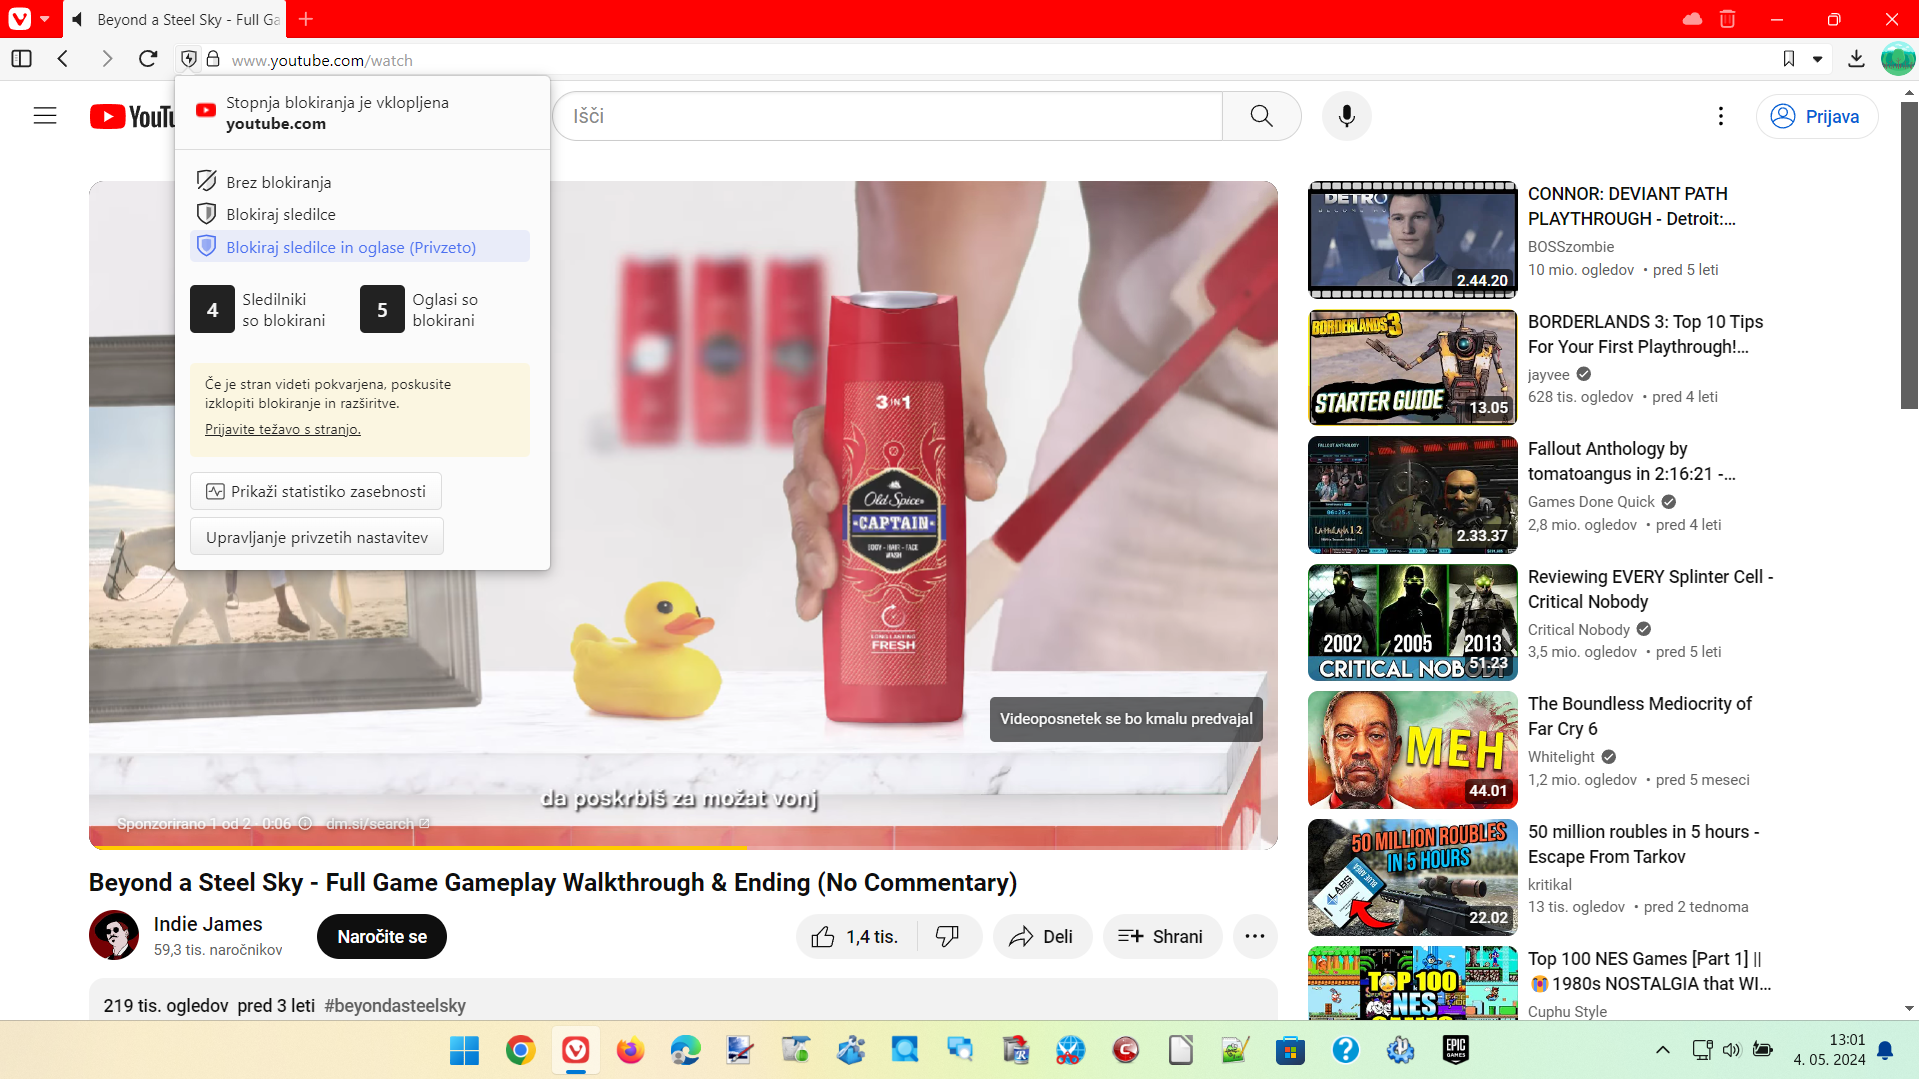The height and width of the screenshot is (1079, 1919).
Task: Open Firefox from the taskbar
Action: (x=630, y=1050)
